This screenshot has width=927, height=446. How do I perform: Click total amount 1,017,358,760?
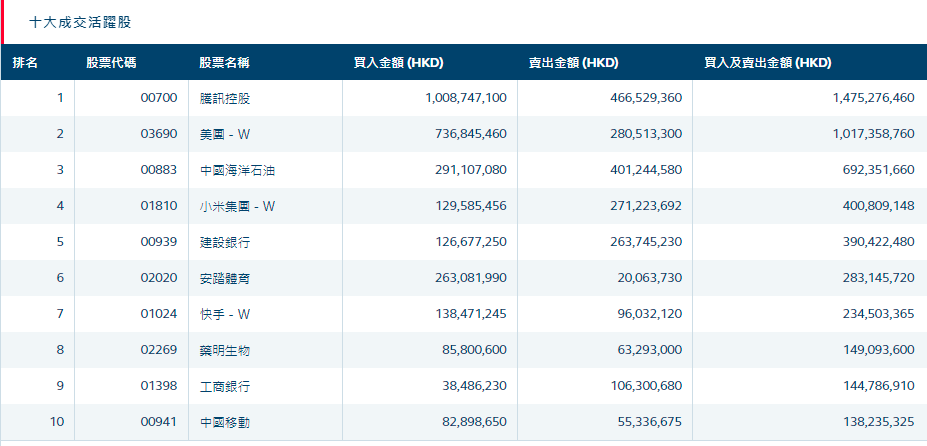point(874,134)
